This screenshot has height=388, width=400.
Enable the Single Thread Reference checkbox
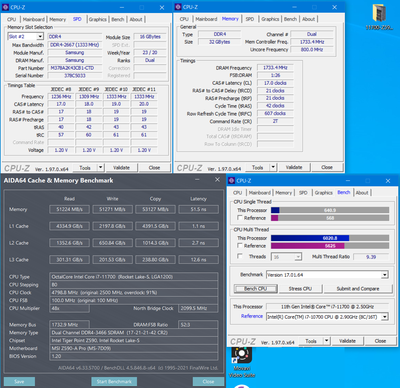point(240,218)
